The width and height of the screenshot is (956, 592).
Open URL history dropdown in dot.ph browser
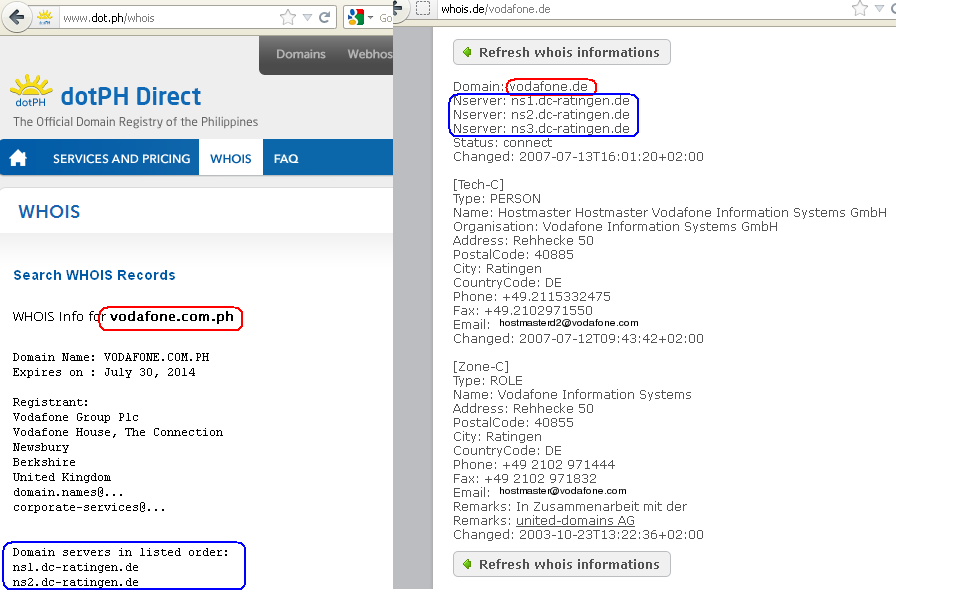pyautogui.click(x=307, y=18)
